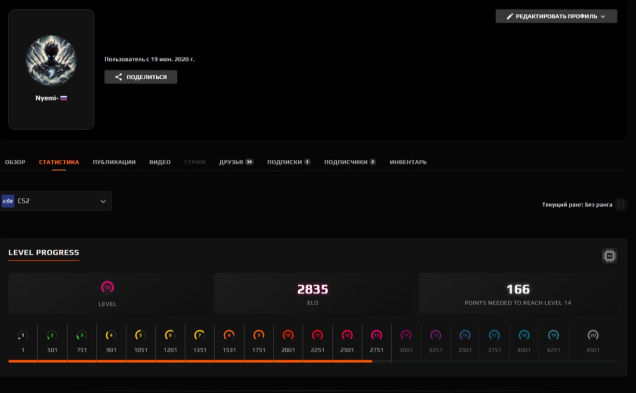Click the 3001 threshold value

(406, 350)
